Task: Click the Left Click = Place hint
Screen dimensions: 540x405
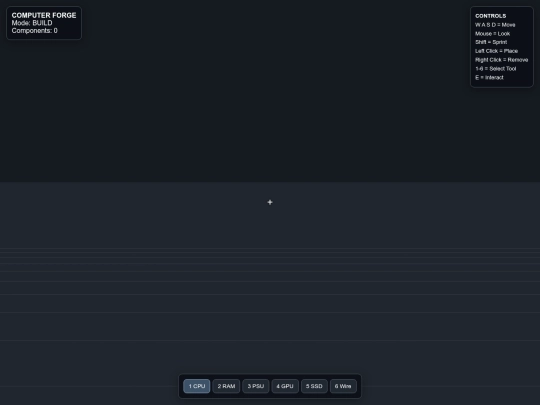Action: [x=496, y=51]
